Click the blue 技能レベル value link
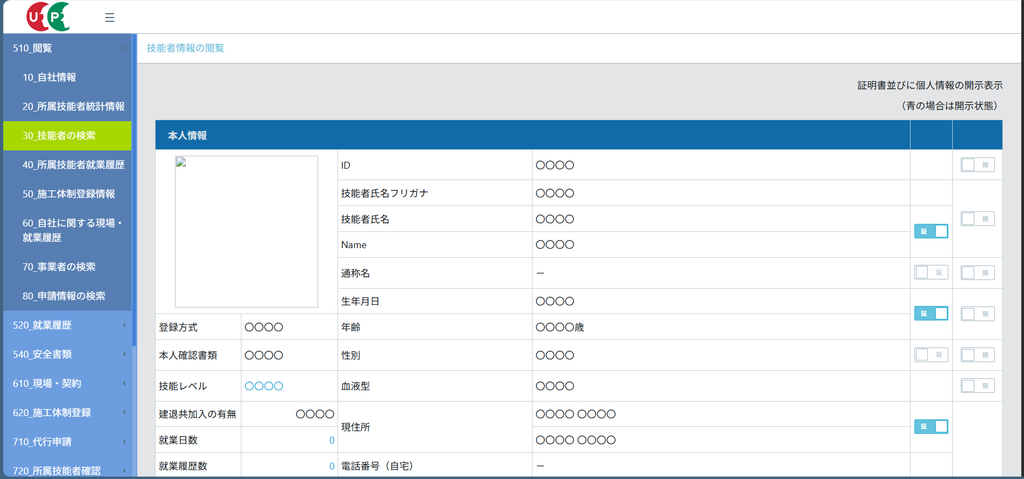The width and height of the screenshot is (1024, 479). 264,386
